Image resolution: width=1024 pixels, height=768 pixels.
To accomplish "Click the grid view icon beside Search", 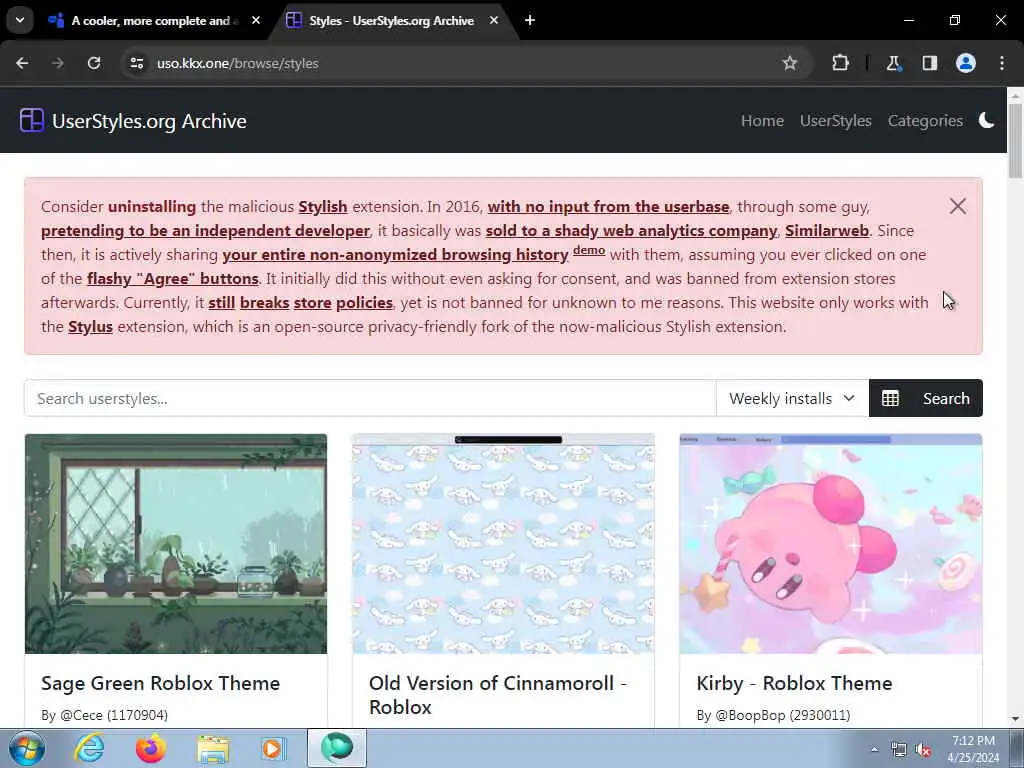I will (x=890, y=398).
